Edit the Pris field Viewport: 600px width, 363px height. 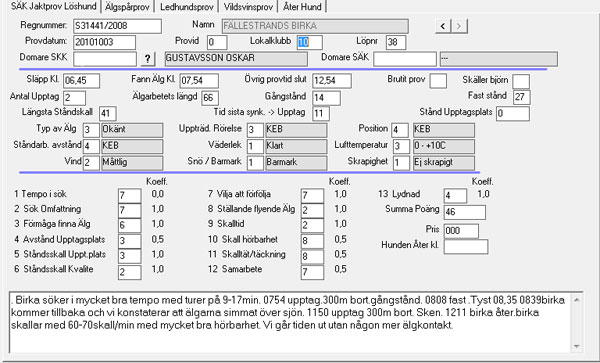click(461, 231)
